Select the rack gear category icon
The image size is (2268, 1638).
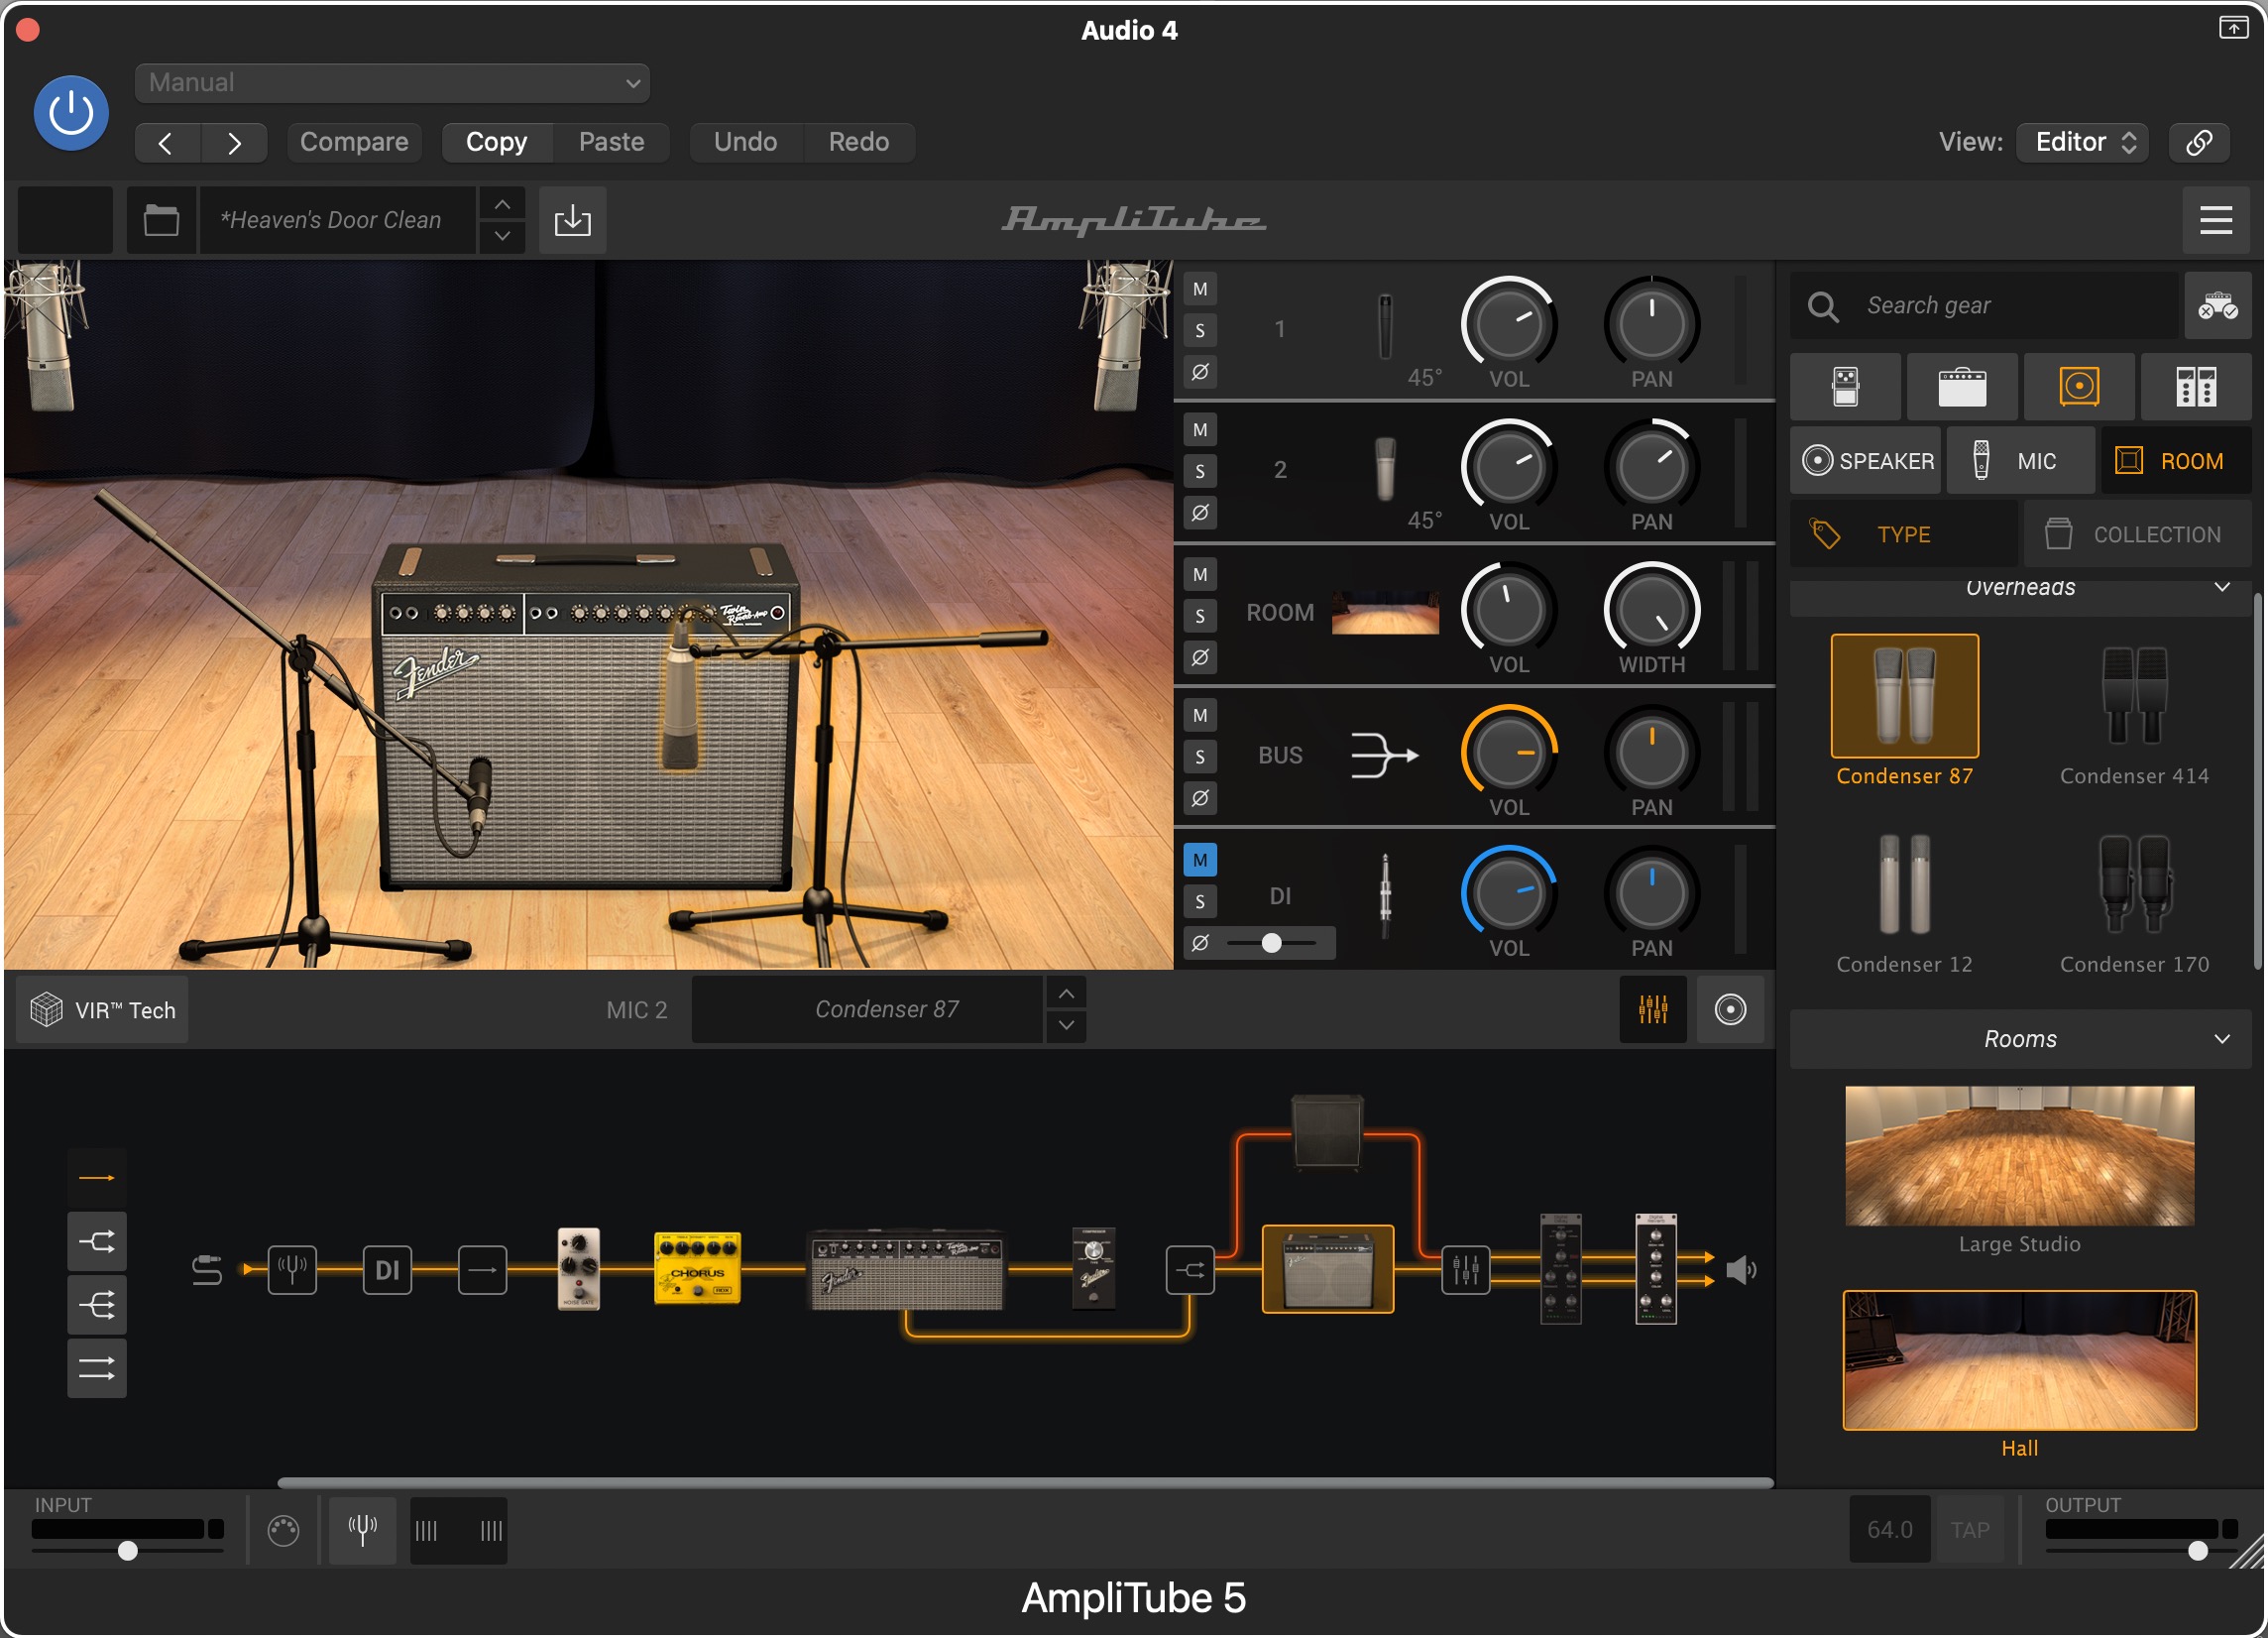[2196, 386]
